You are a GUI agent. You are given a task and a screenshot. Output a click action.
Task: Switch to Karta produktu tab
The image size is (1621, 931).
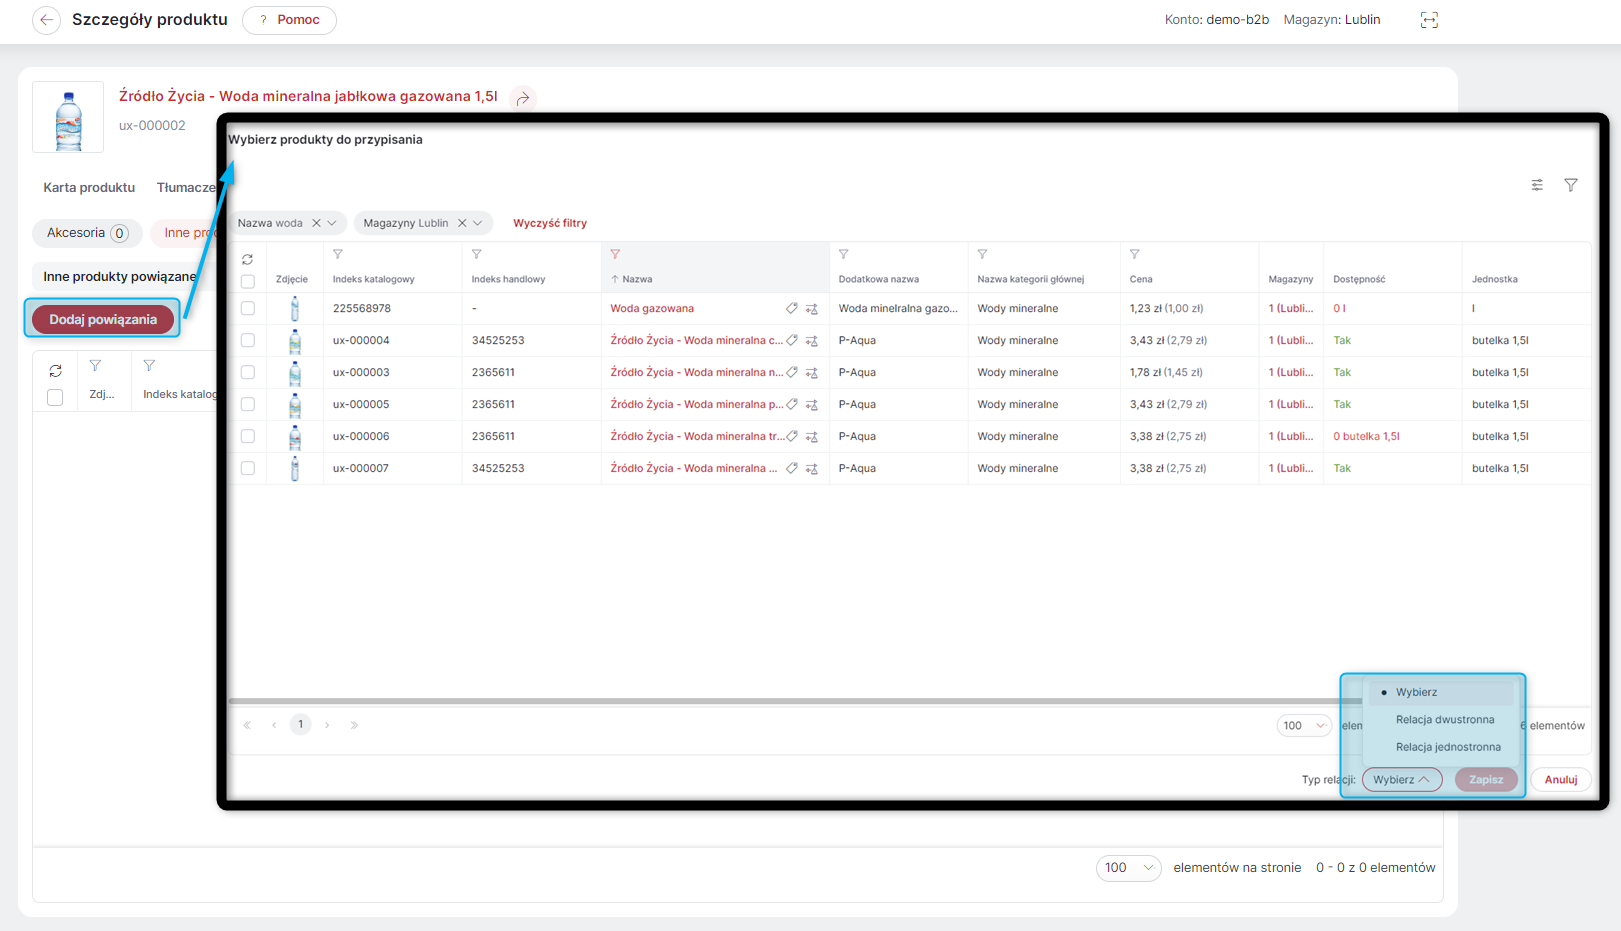(89, 187)
